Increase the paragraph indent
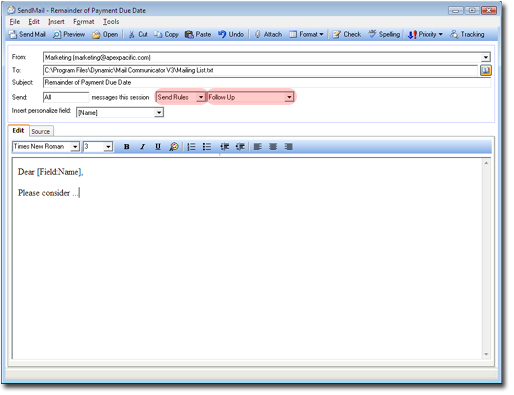Viewport: 514px width, 395px height. click(240, 147)
